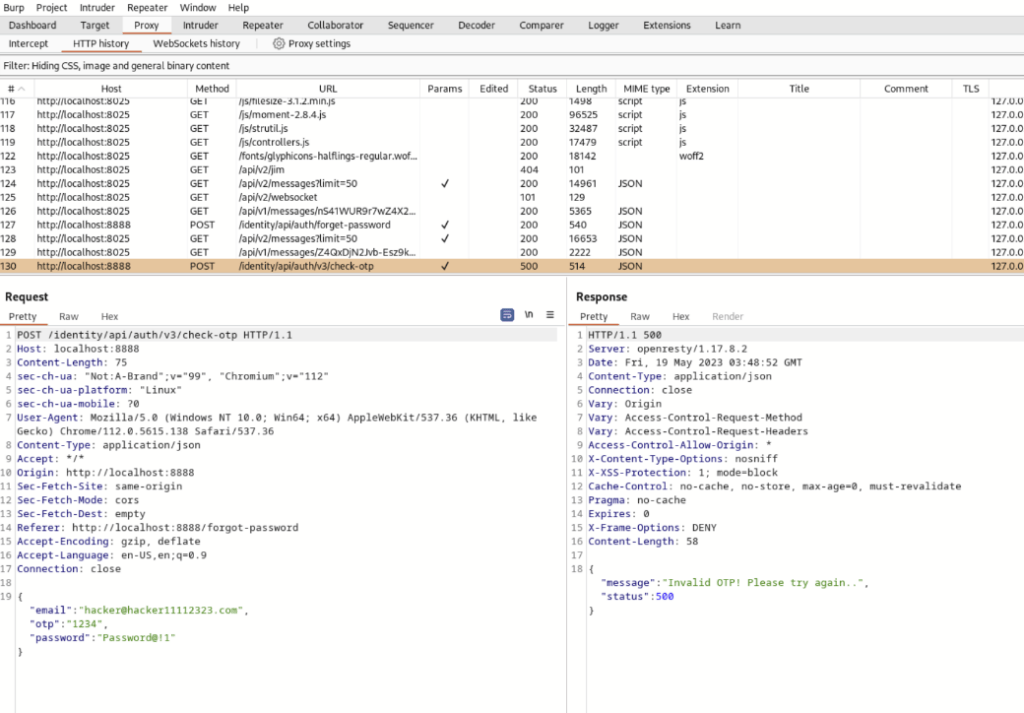Open the Request editor hamburger menu icon

(548, 314)
